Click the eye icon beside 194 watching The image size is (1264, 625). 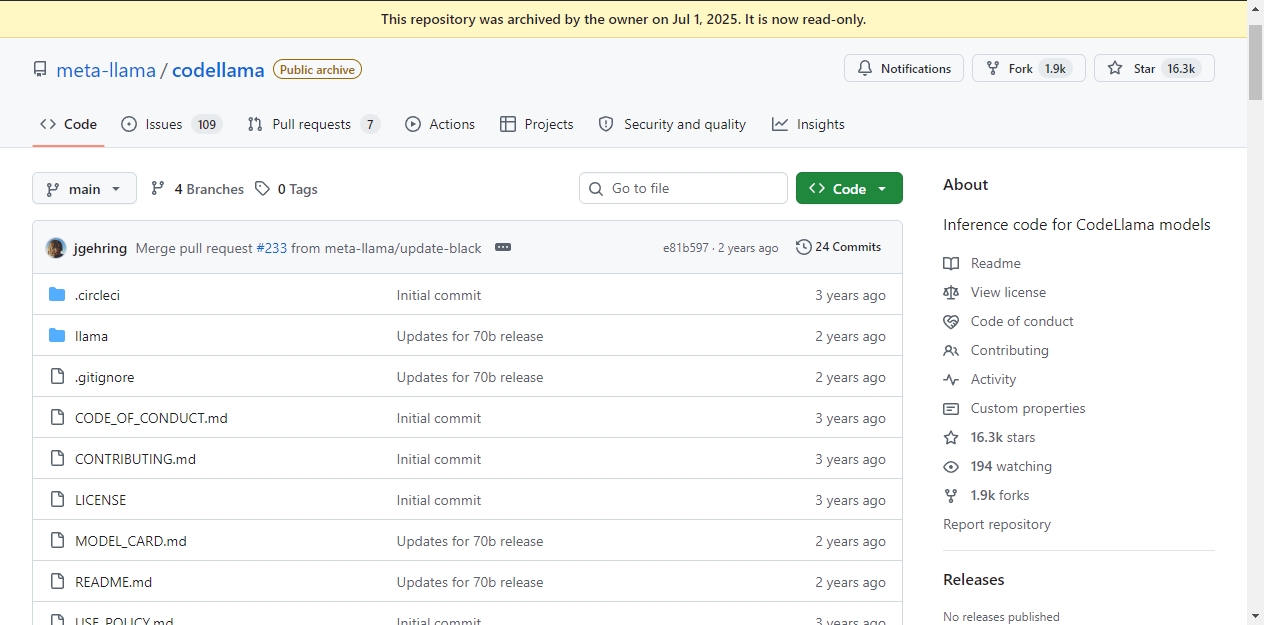pos(951,466)
